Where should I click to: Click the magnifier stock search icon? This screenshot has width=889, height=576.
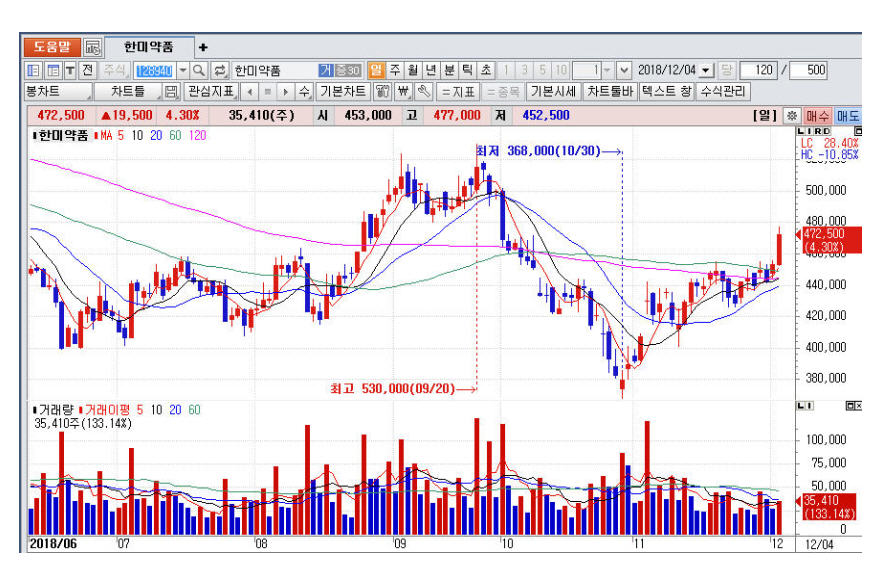coord(198,71)
